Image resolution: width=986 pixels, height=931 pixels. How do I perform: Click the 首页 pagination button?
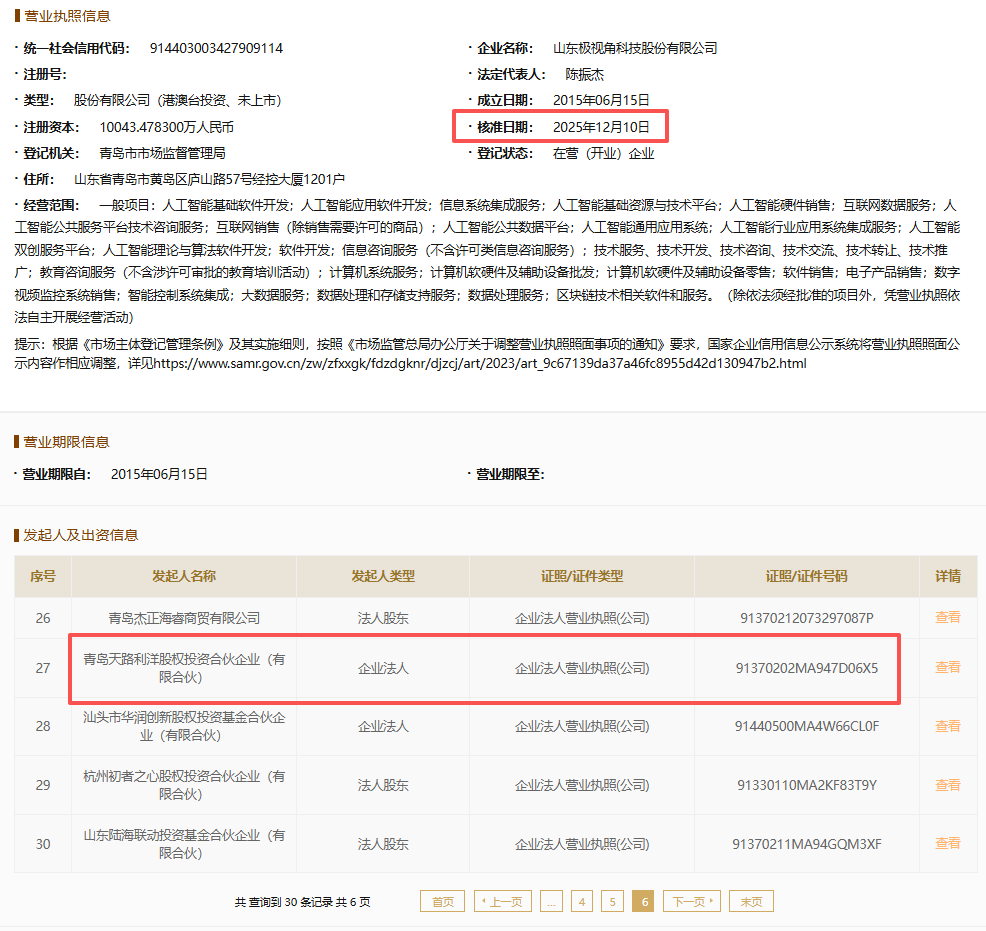[441, 901]
